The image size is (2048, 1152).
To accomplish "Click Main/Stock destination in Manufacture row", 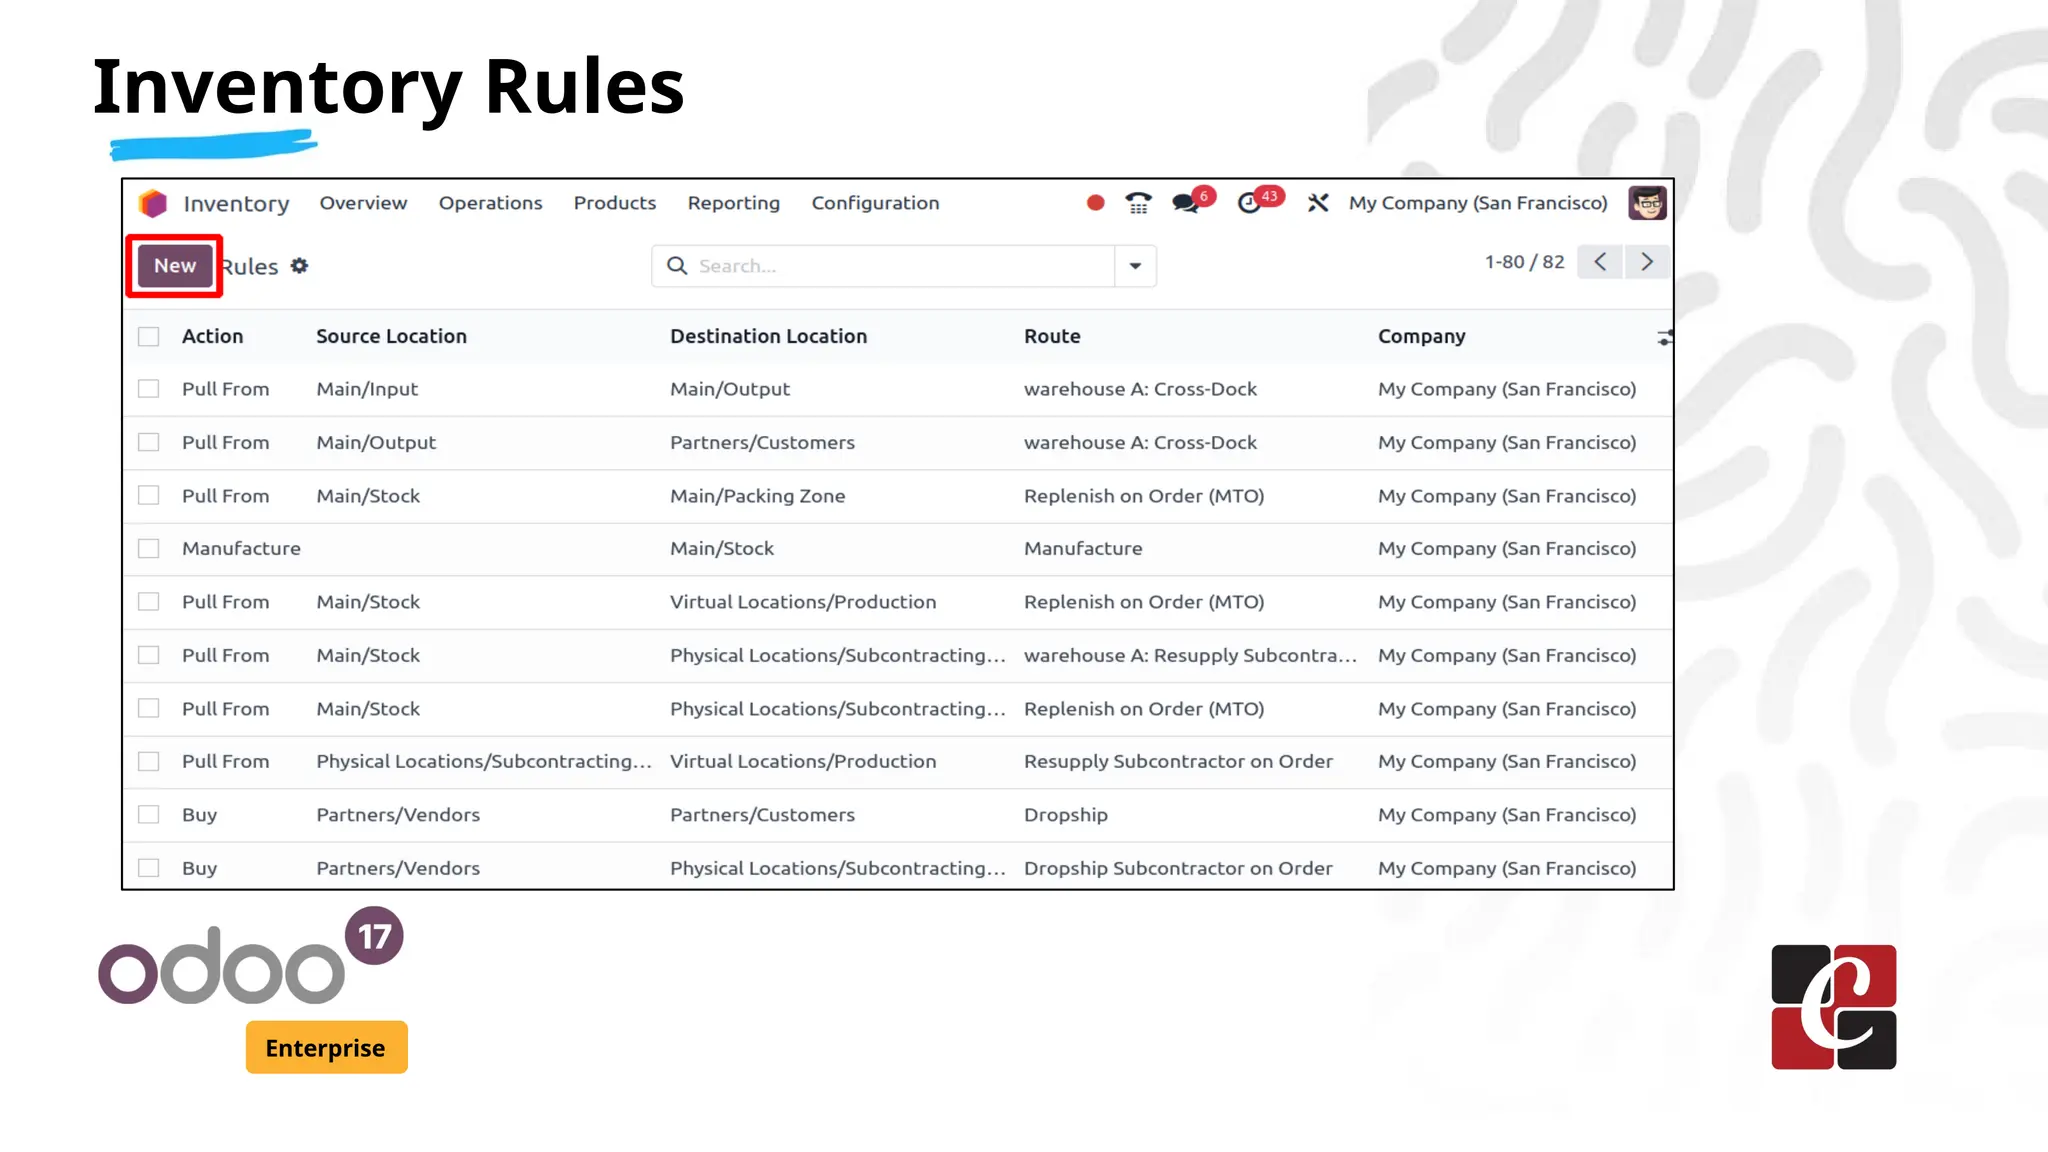I will tap(722, 549).
